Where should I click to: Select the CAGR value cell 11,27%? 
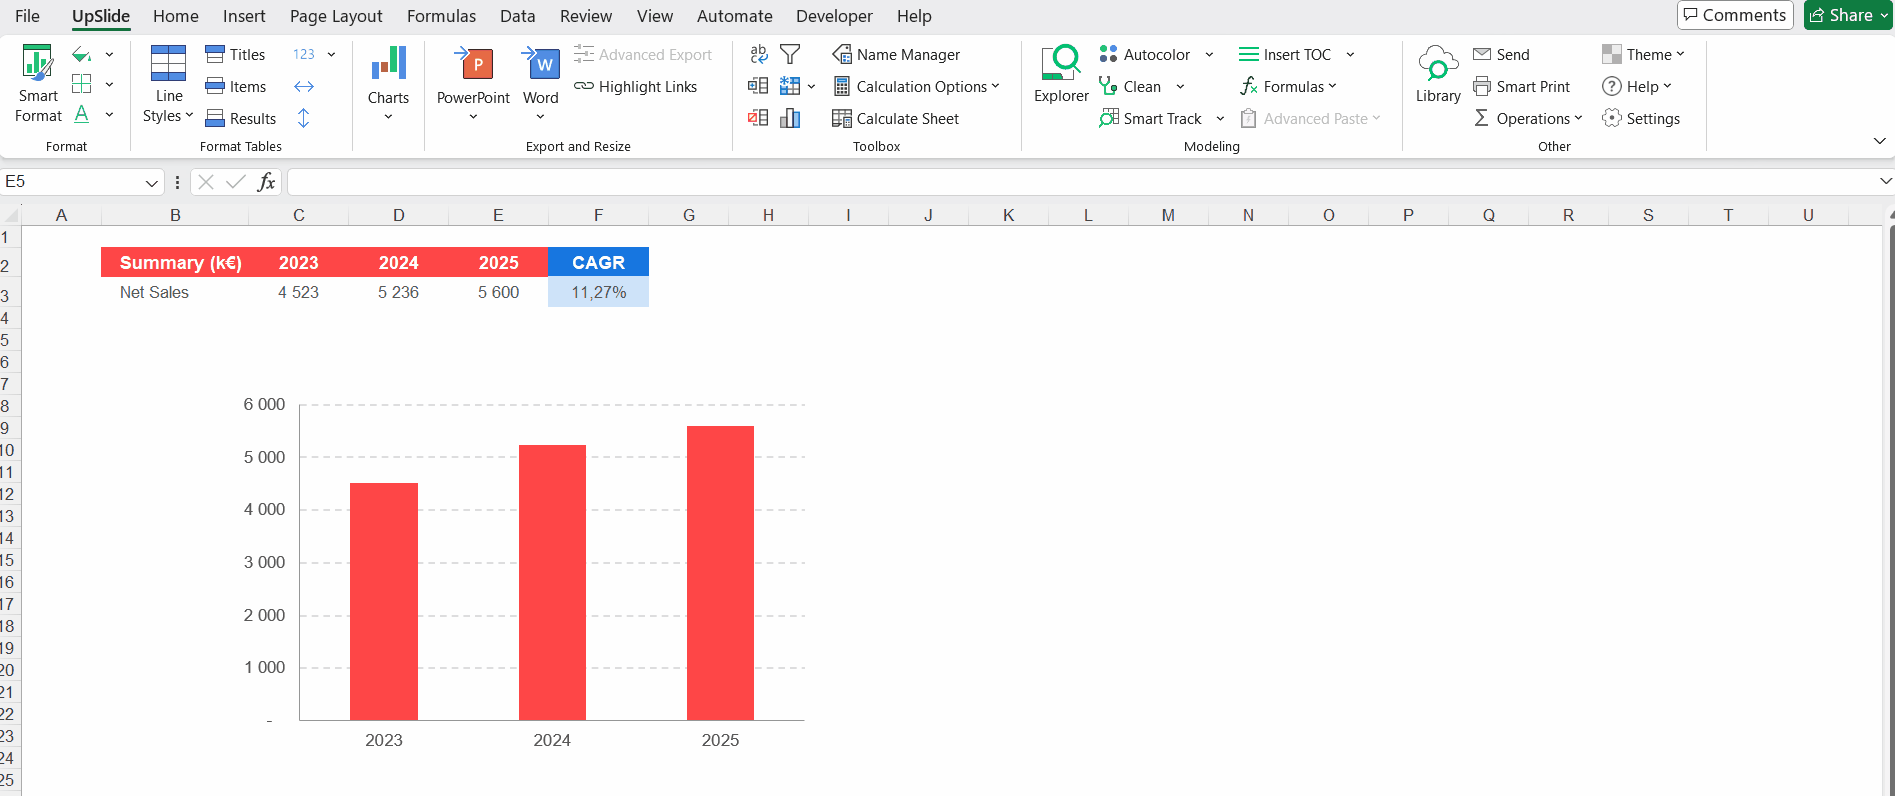coord(598,292)
